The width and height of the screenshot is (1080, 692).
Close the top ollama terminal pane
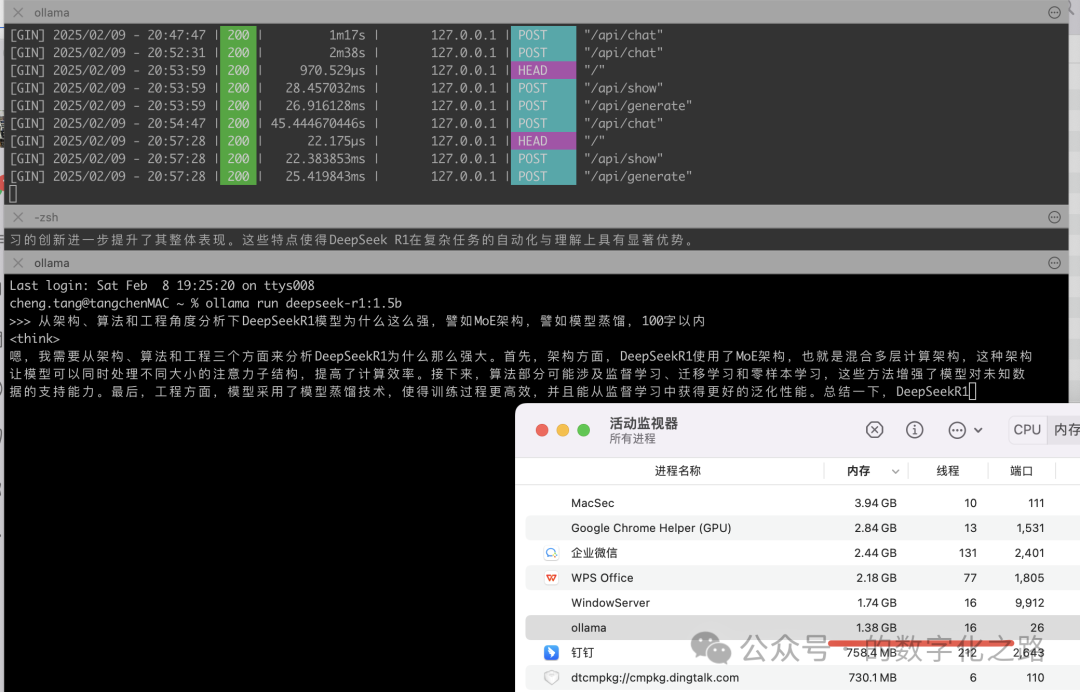(x=18, y=13)
